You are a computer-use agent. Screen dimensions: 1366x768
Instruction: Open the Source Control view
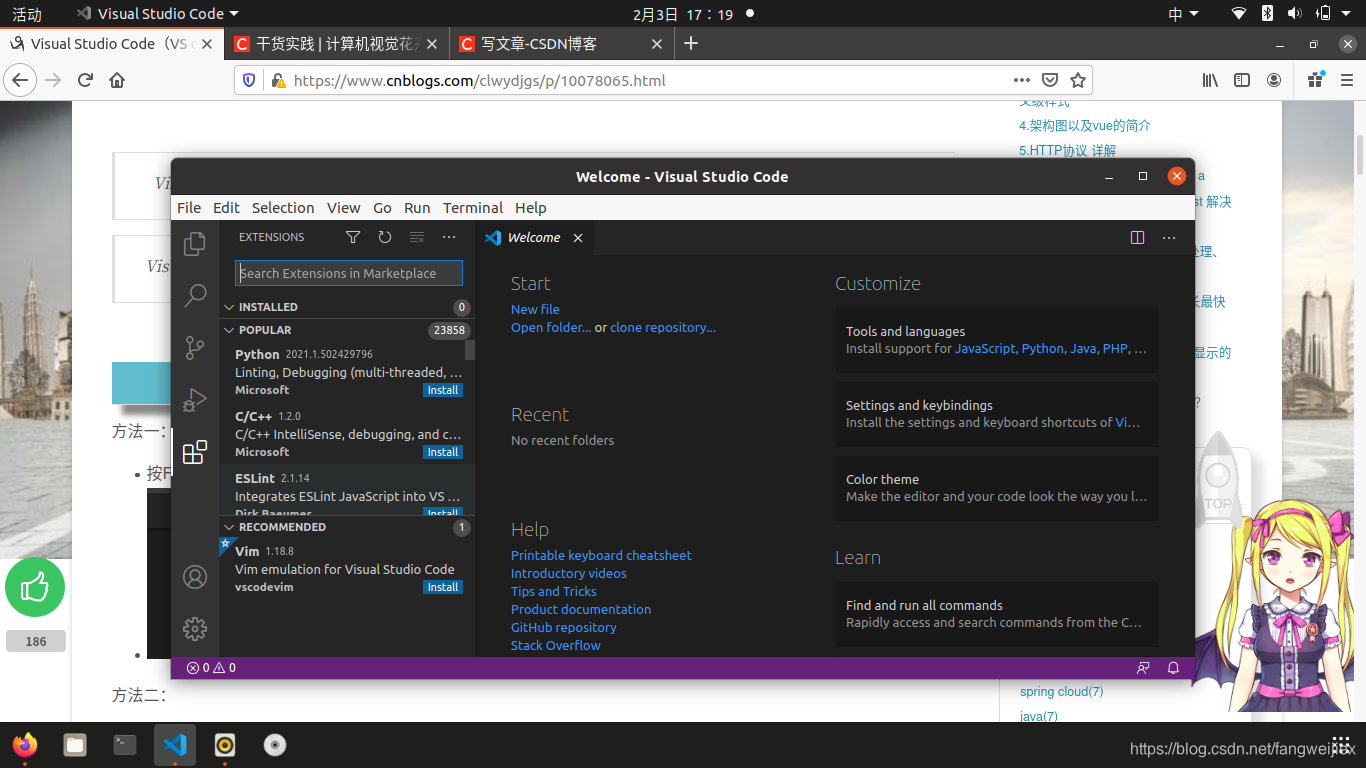[x=195, y=347]
